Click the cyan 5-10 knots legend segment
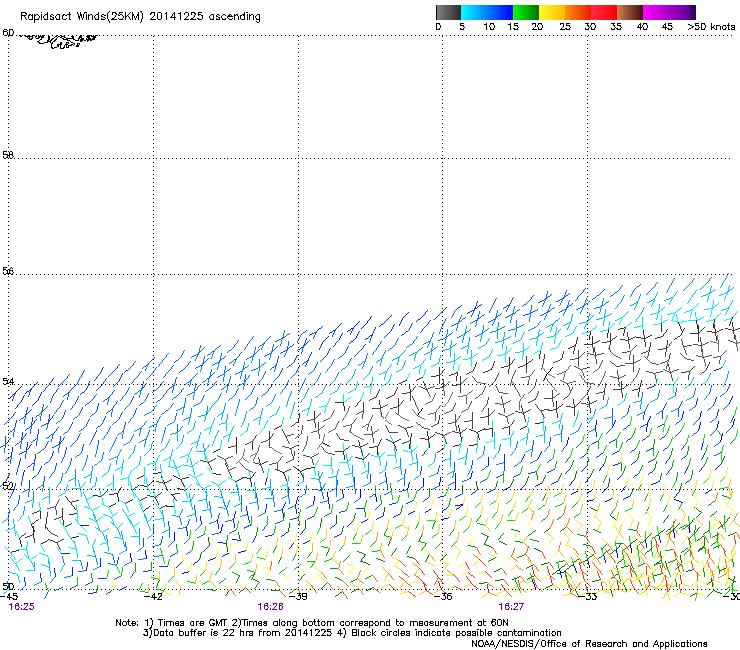Screen dimensions: 740x650 click(x=473, y=12)
